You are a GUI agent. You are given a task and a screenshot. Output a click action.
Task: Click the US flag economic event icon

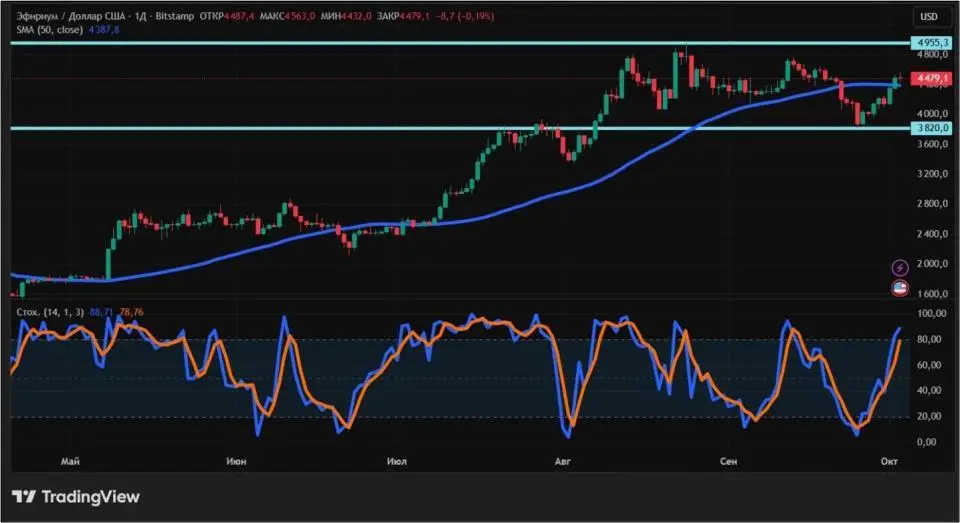(x=899, y=289)
